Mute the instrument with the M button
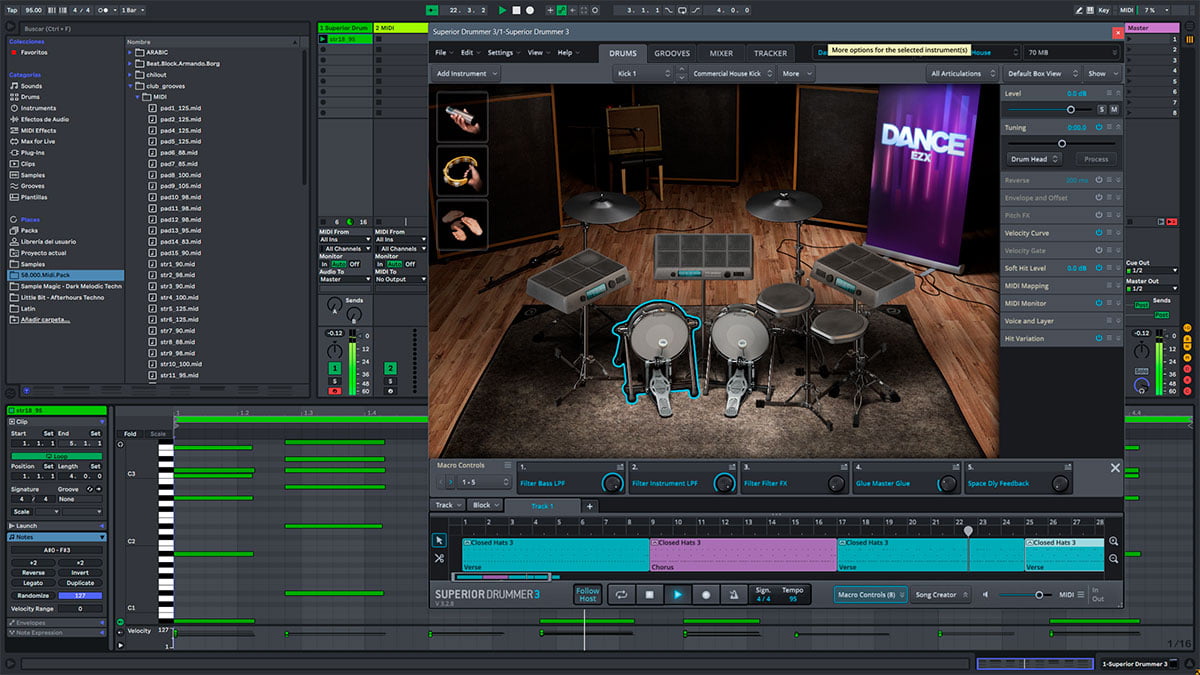 coord(1113,109)
